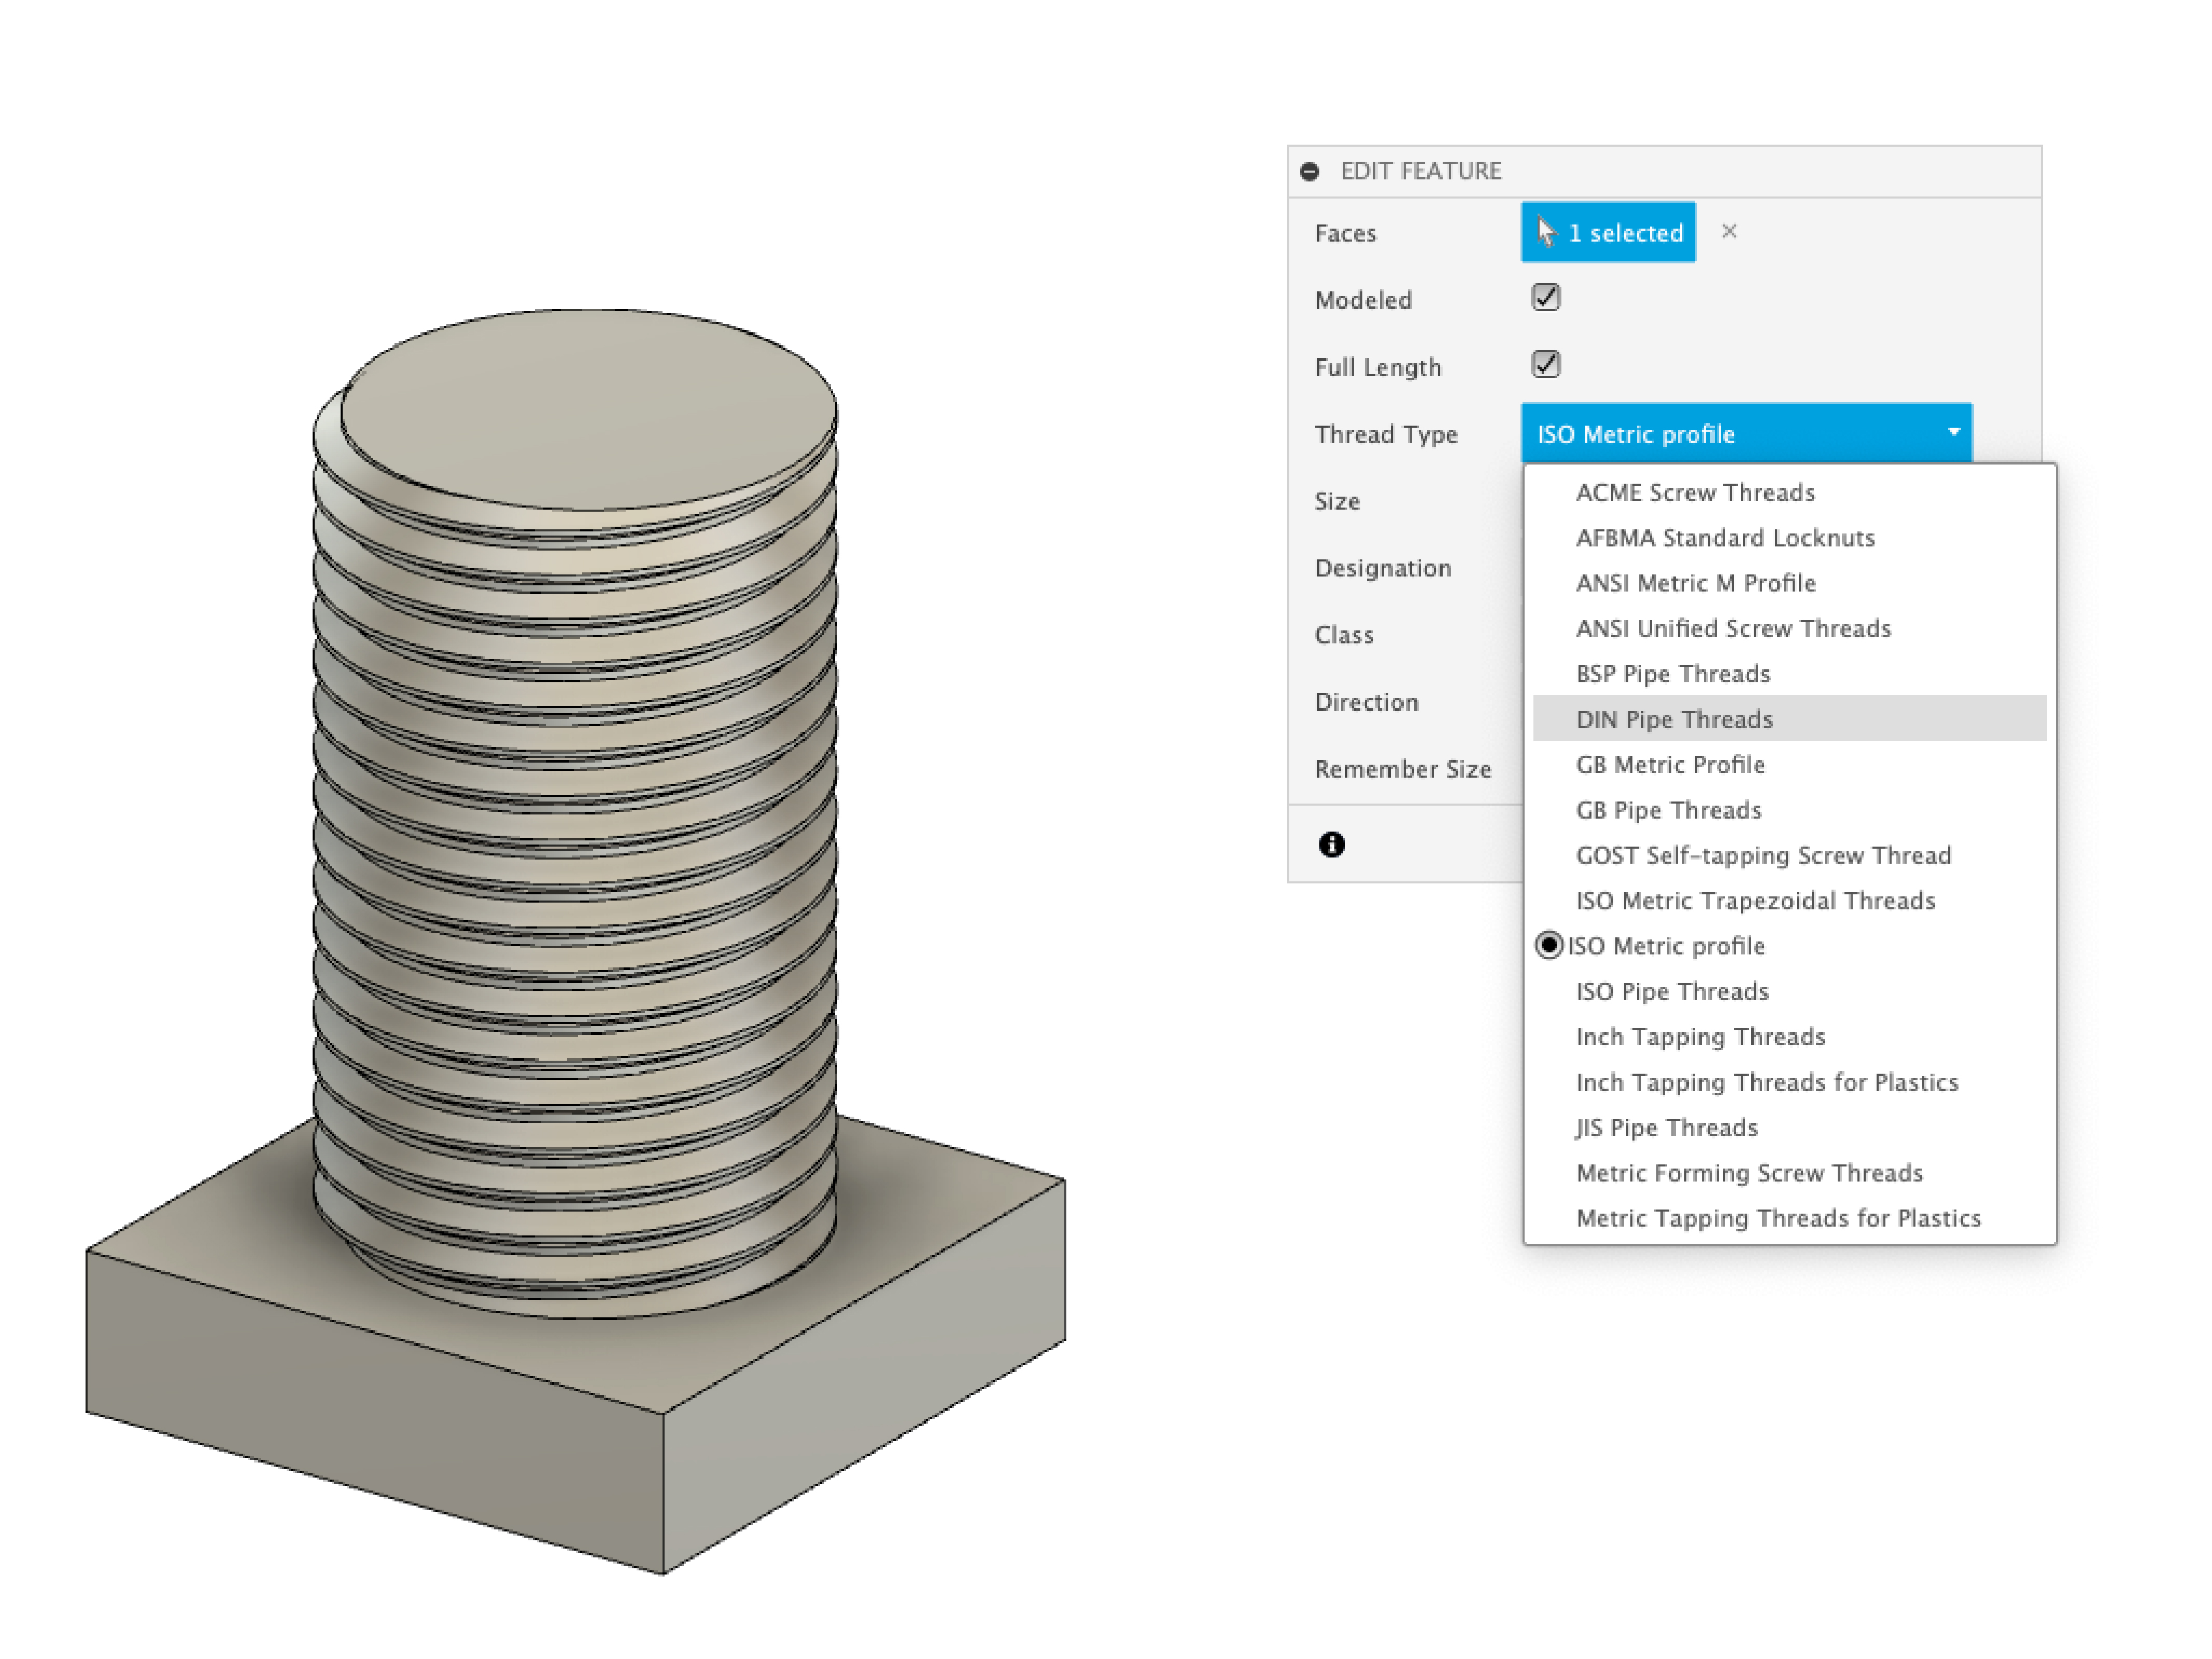Screen dimensions: 2212x1659
Task: Uncheck the Full Length checkbox
Action: pyautogui.click(x=1545, y=364)
